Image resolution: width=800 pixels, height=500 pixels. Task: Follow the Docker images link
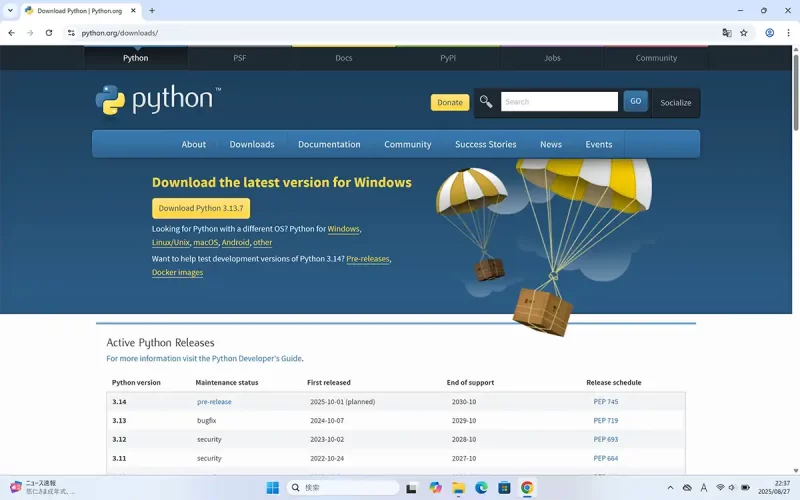pyautogui.click(x=178, y=272)
